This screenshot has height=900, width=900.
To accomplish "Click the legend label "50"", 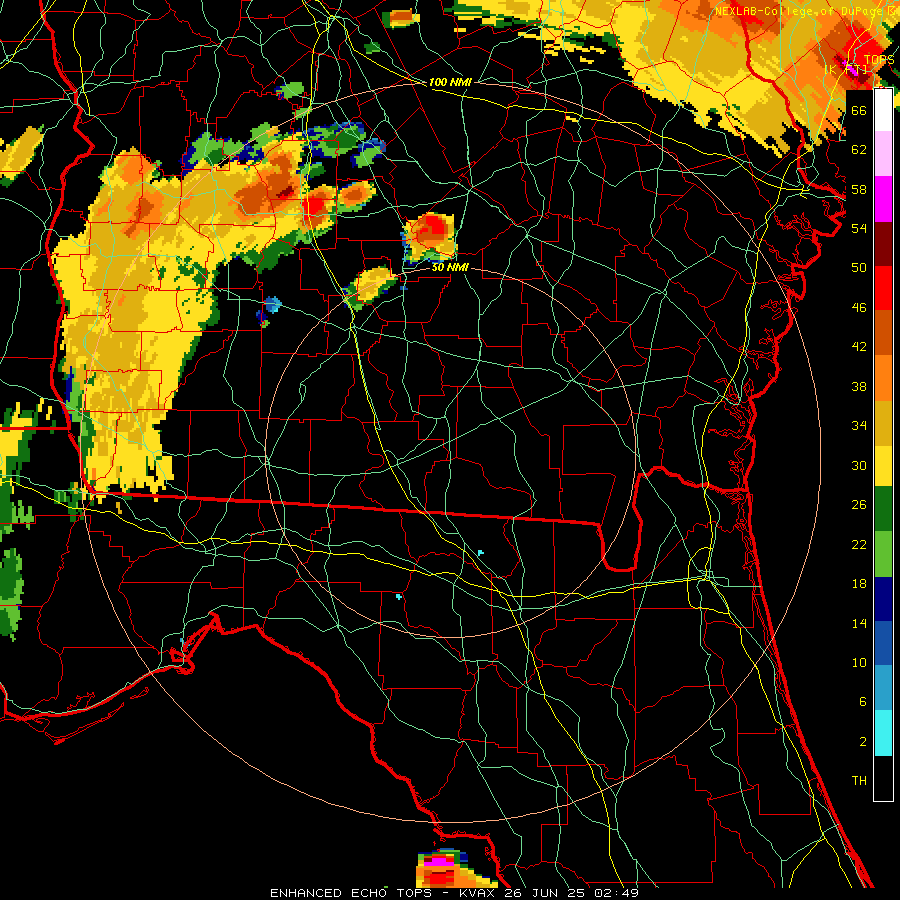I will (x=859, y=267).
